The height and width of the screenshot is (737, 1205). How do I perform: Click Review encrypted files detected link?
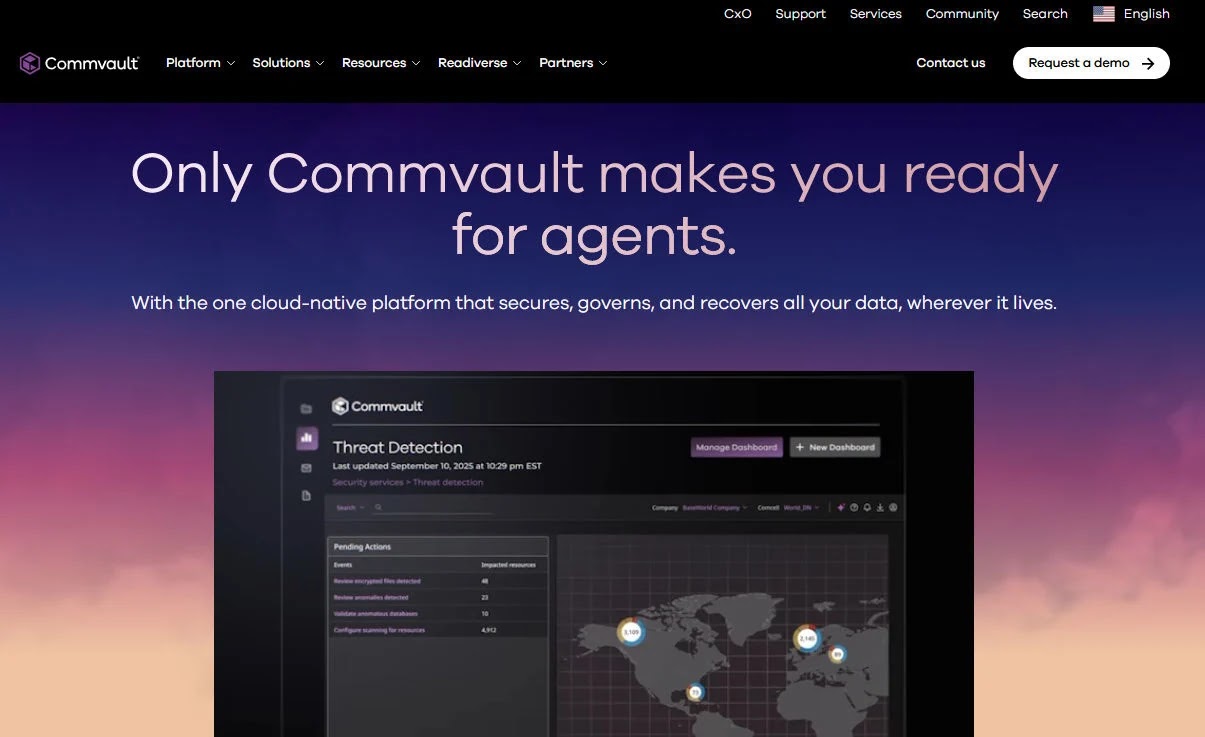tap(377, 581)
